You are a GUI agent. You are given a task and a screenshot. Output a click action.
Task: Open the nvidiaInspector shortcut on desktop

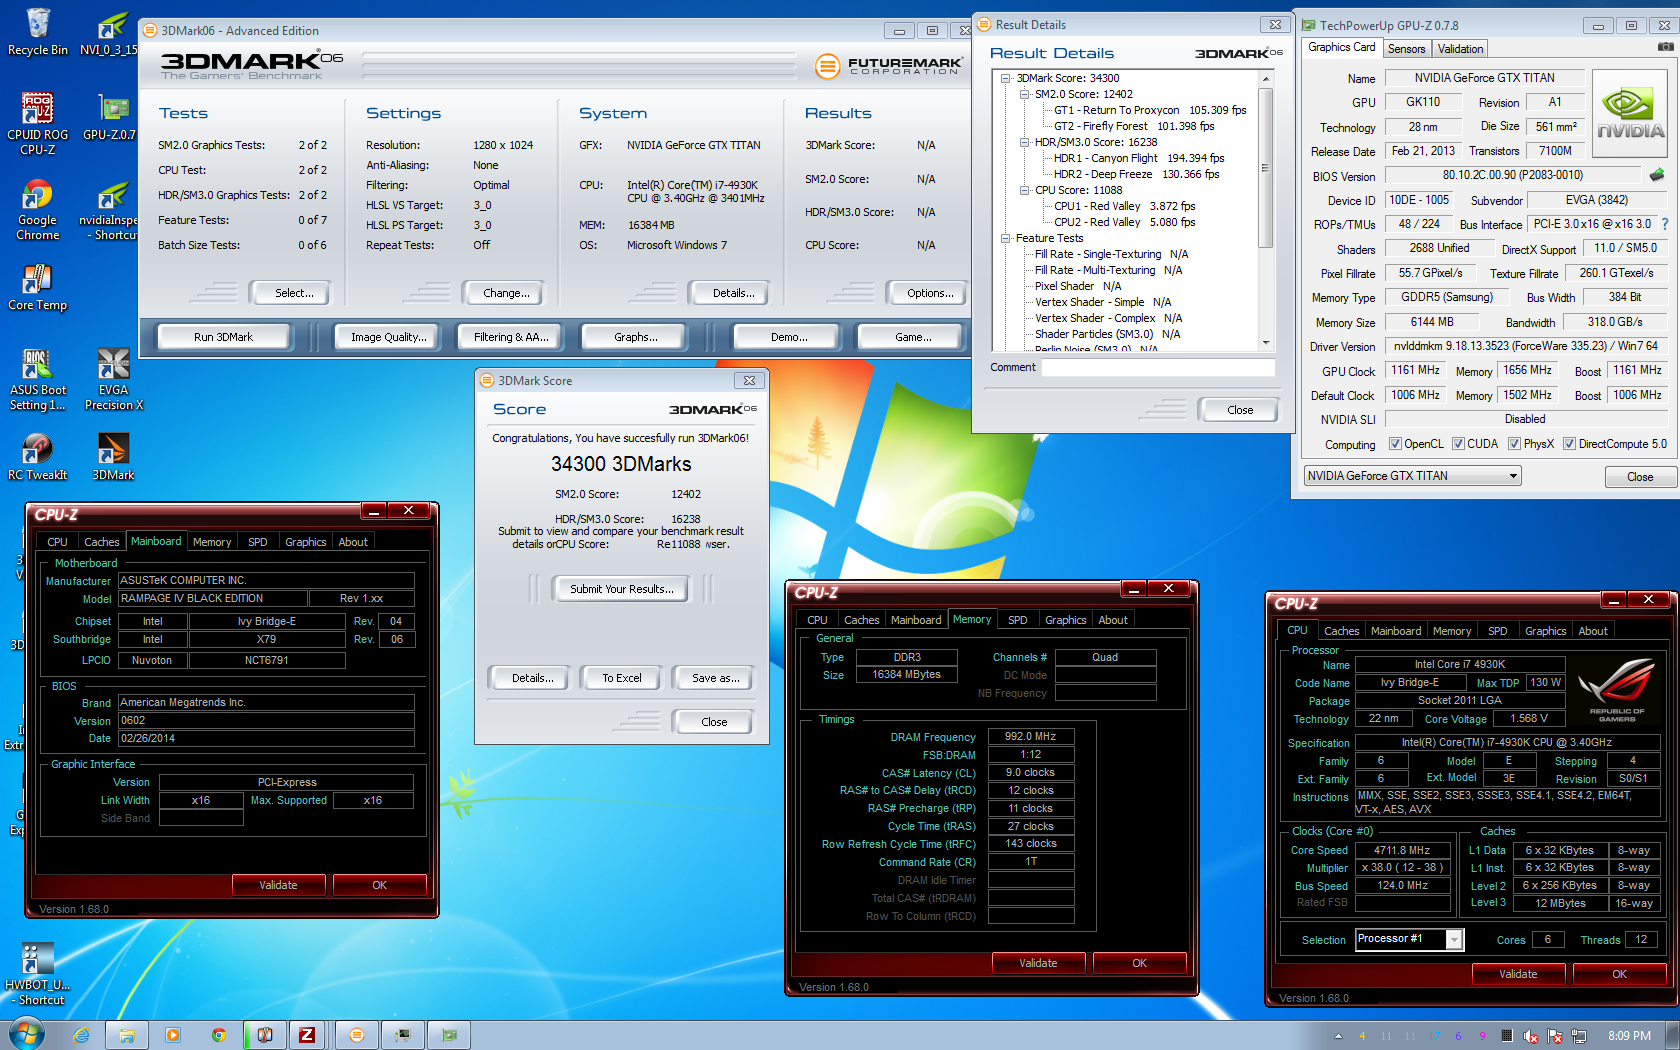click(110, 210)
